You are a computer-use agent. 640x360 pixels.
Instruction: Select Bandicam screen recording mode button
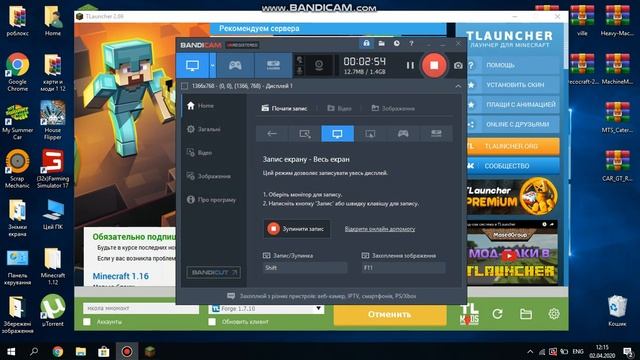[192, 66]
